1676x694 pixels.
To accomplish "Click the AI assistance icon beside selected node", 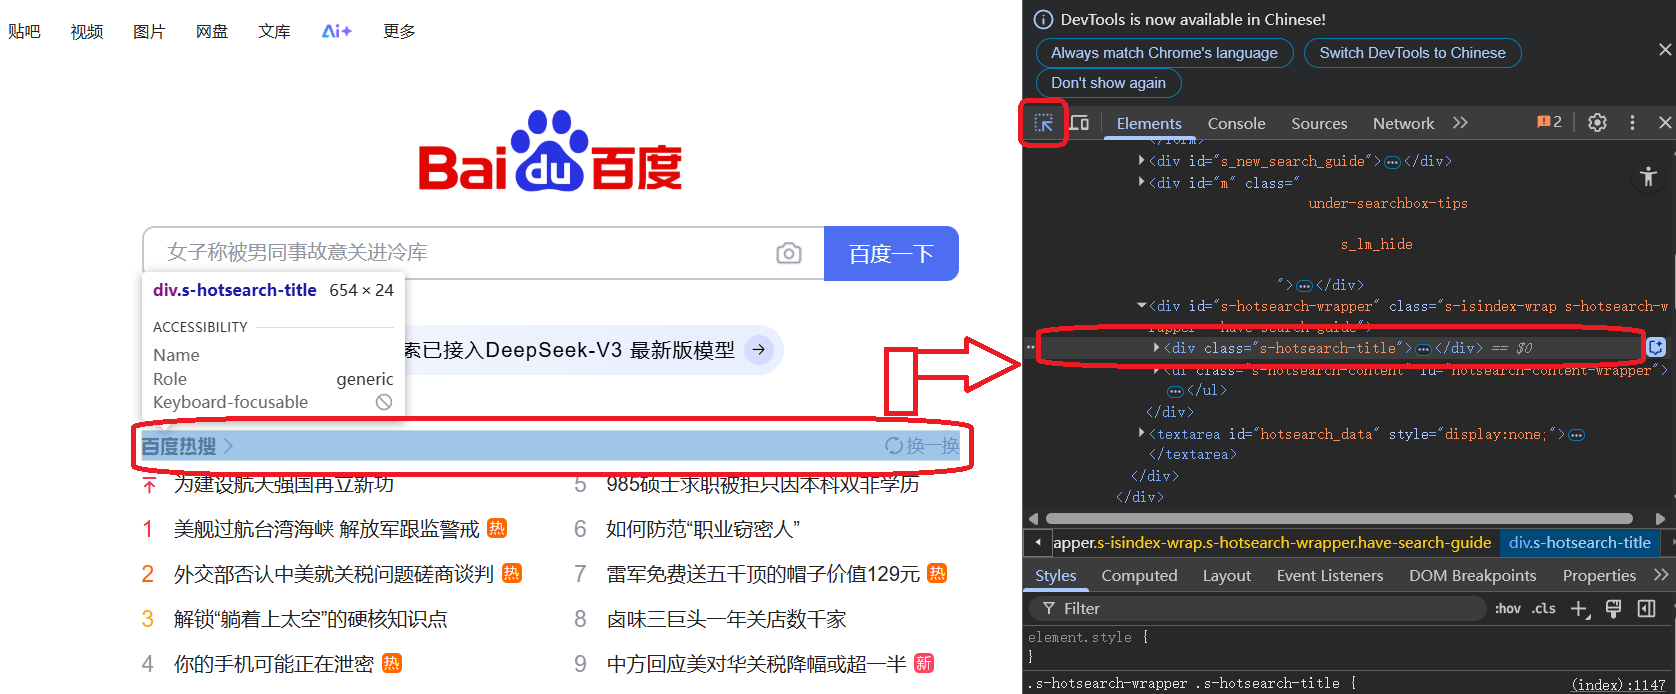I will click(x=1656, y=347).
